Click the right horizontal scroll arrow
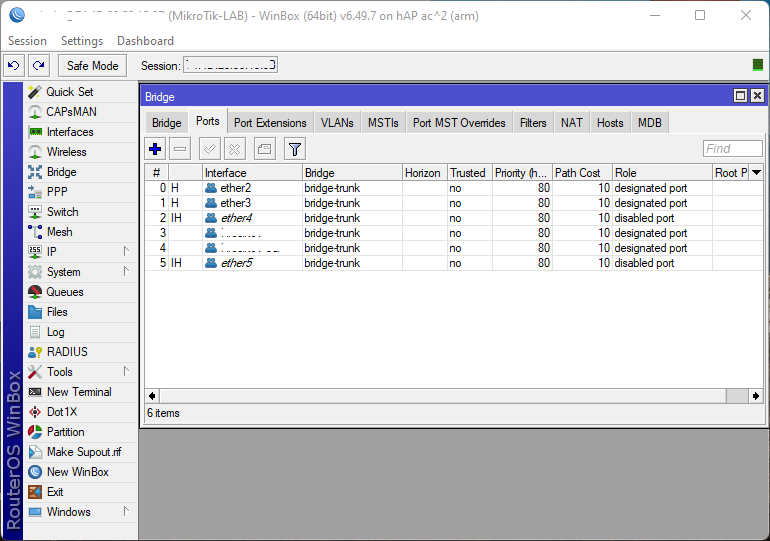This screenshot has width=770, height=541. [756, 396]
